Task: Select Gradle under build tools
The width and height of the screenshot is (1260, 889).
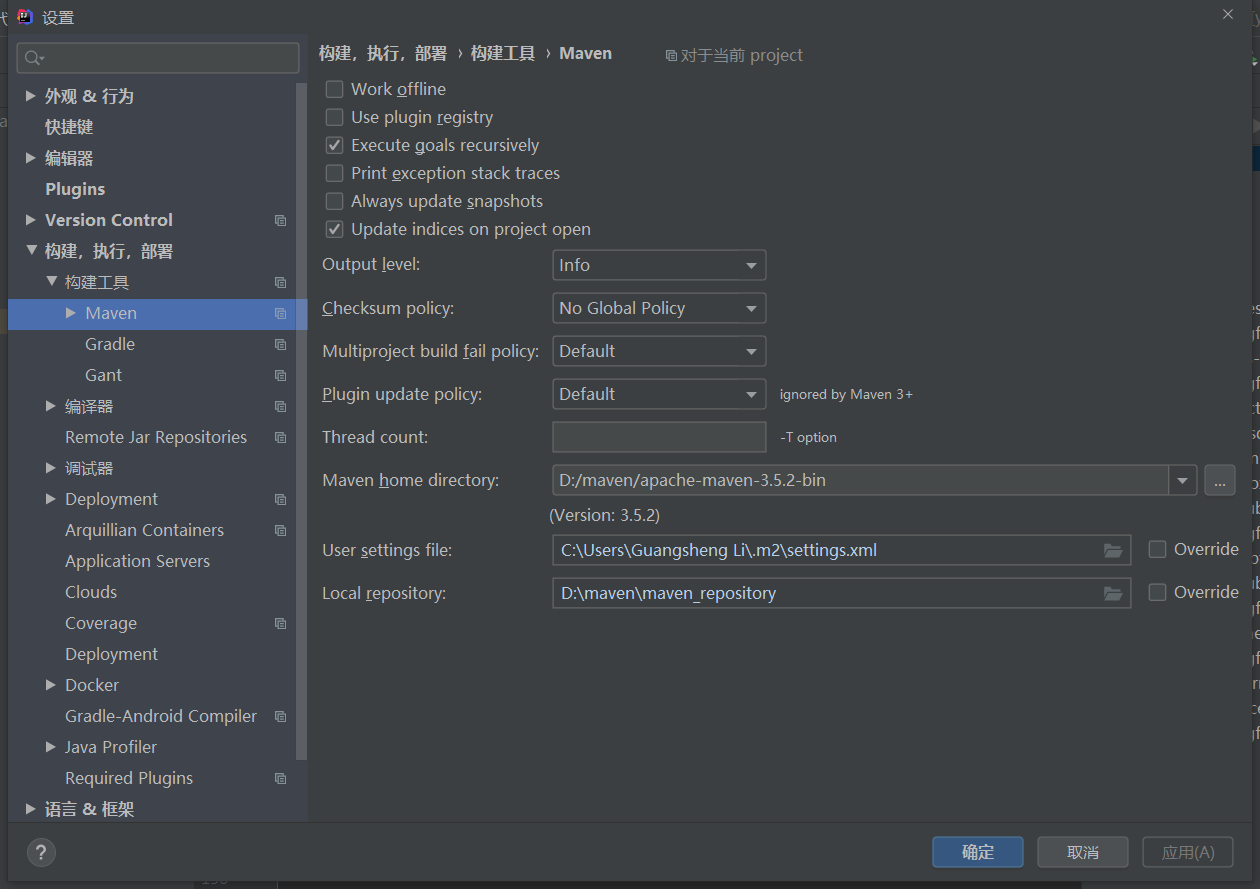Action: 110,344
